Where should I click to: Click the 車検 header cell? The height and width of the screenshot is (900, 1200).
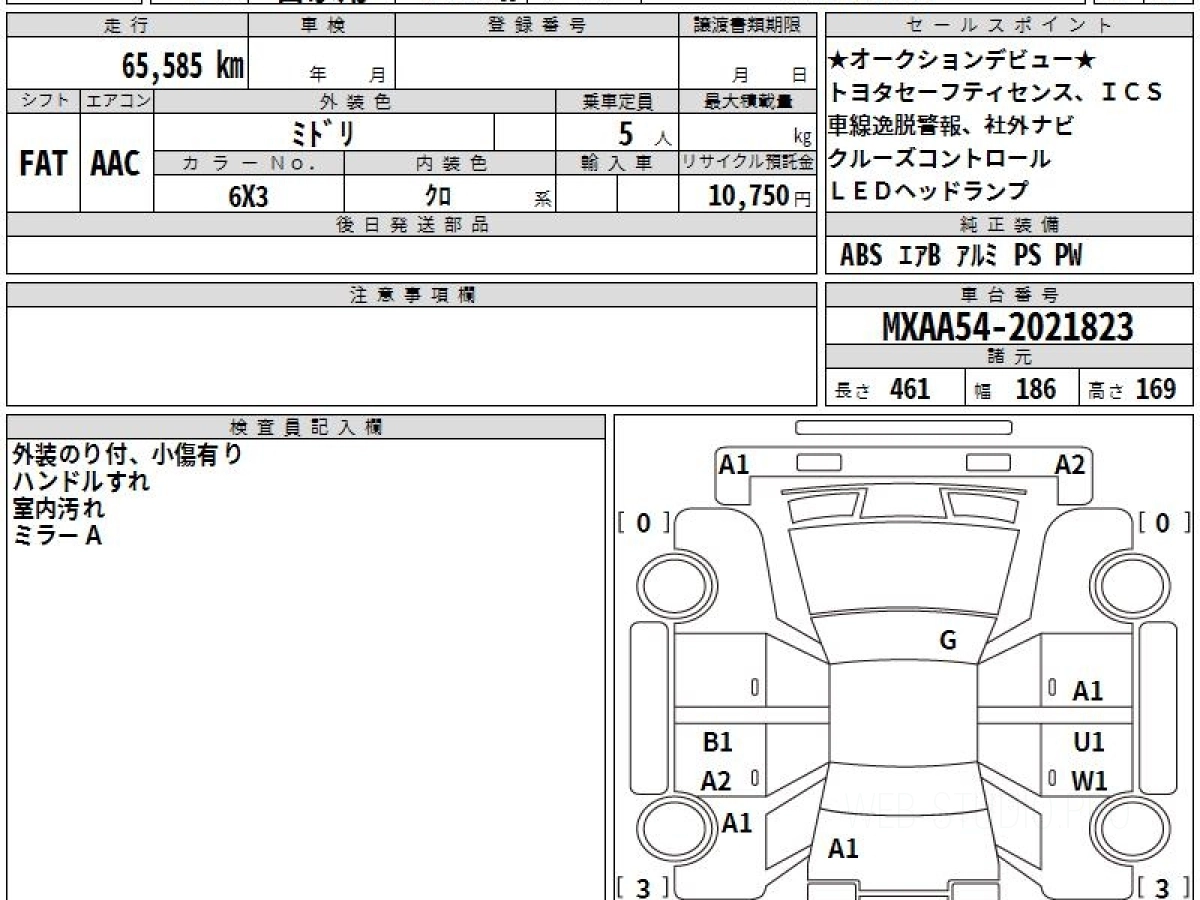click(322, 26)
